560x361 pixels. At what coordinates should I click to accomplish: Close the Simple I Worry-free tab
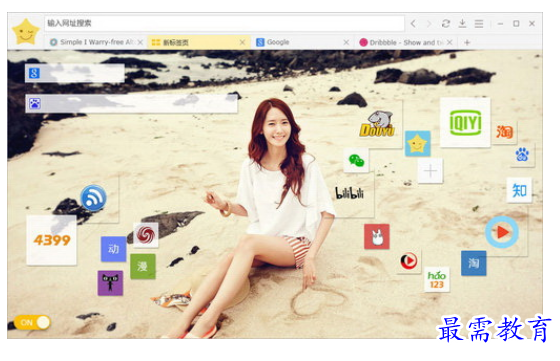[140, 42]
